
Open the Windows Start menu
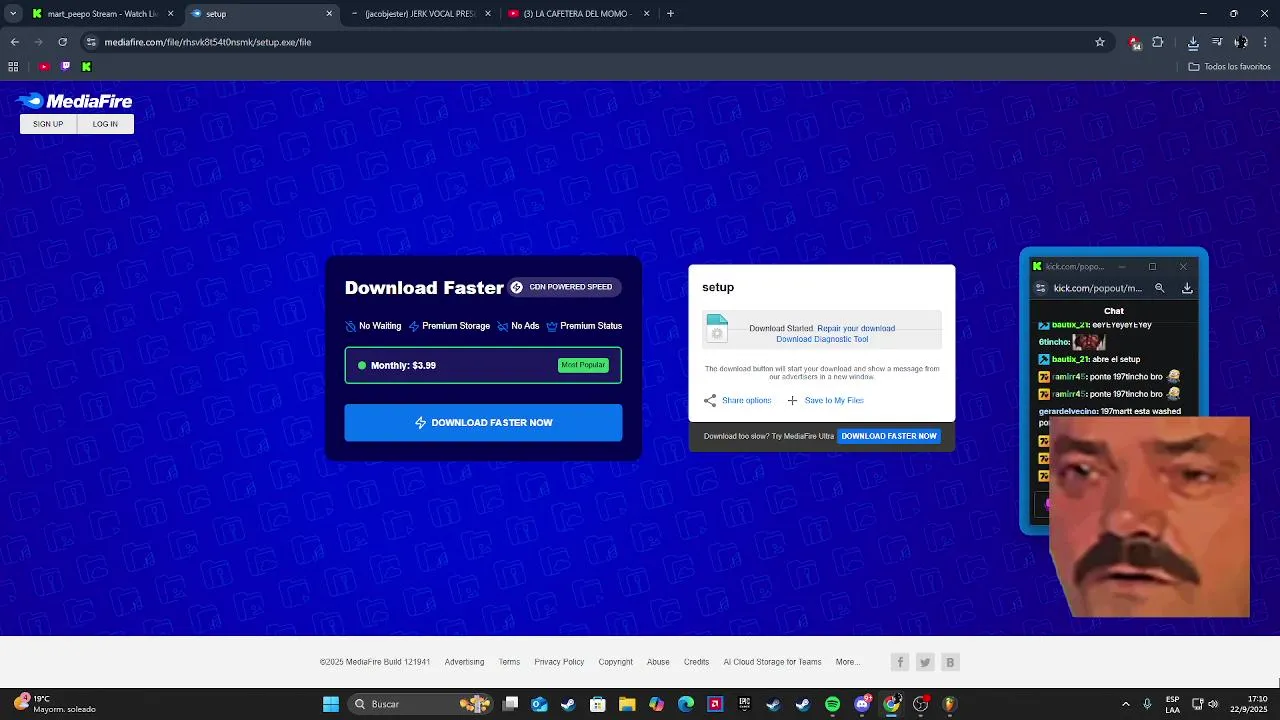click(x=331, y=704)
